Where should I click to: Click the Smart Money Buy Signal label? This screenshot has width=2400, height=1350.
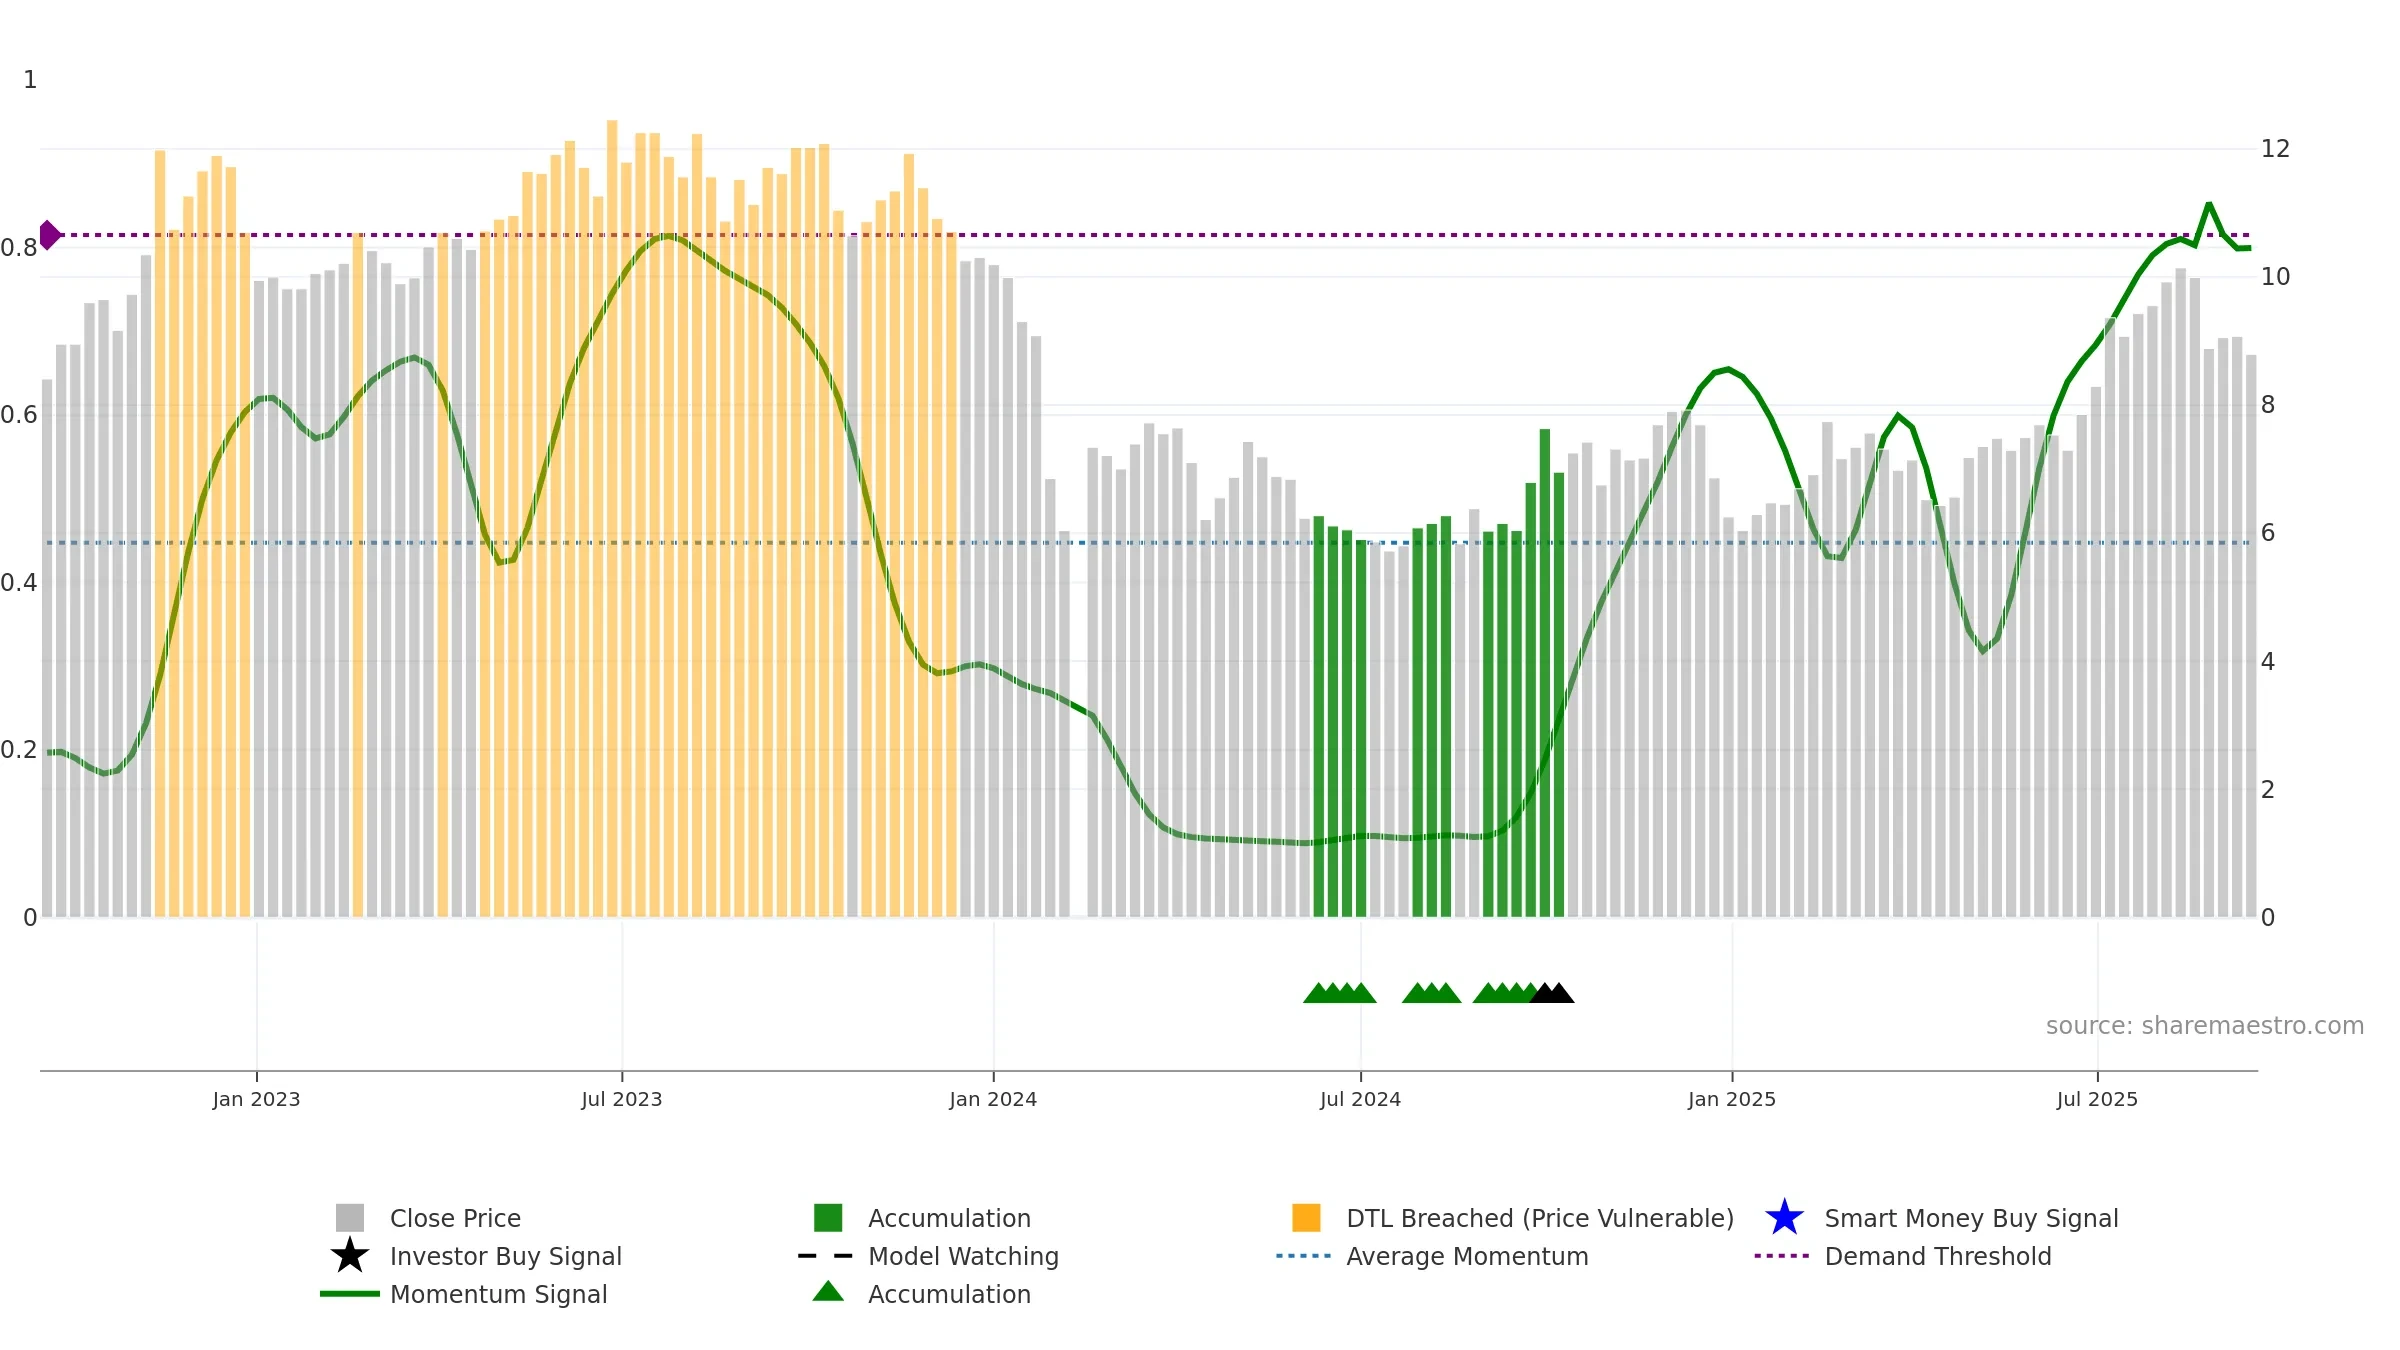pos(1971,1218)
